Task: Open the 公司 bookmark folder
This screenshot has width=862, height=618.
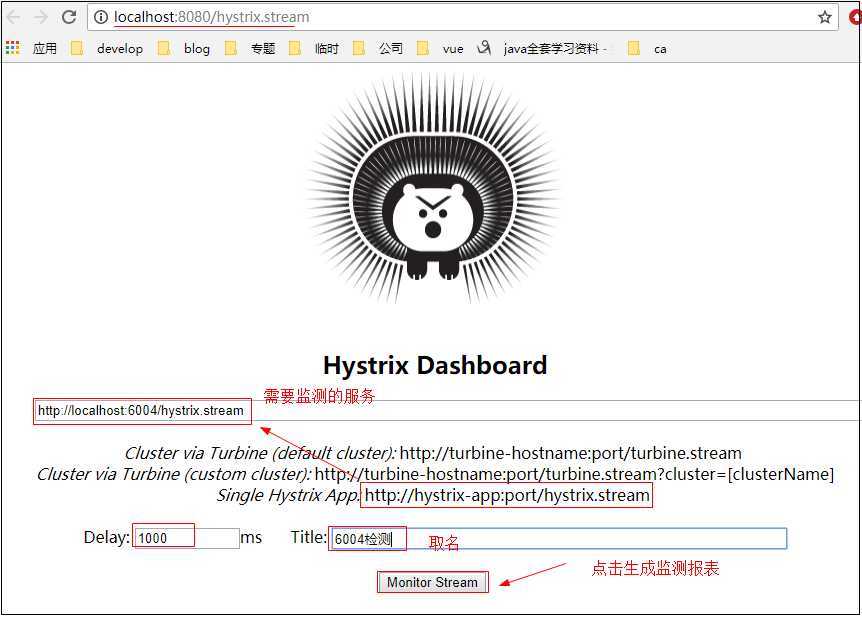Action: click(x=378, y=48)
